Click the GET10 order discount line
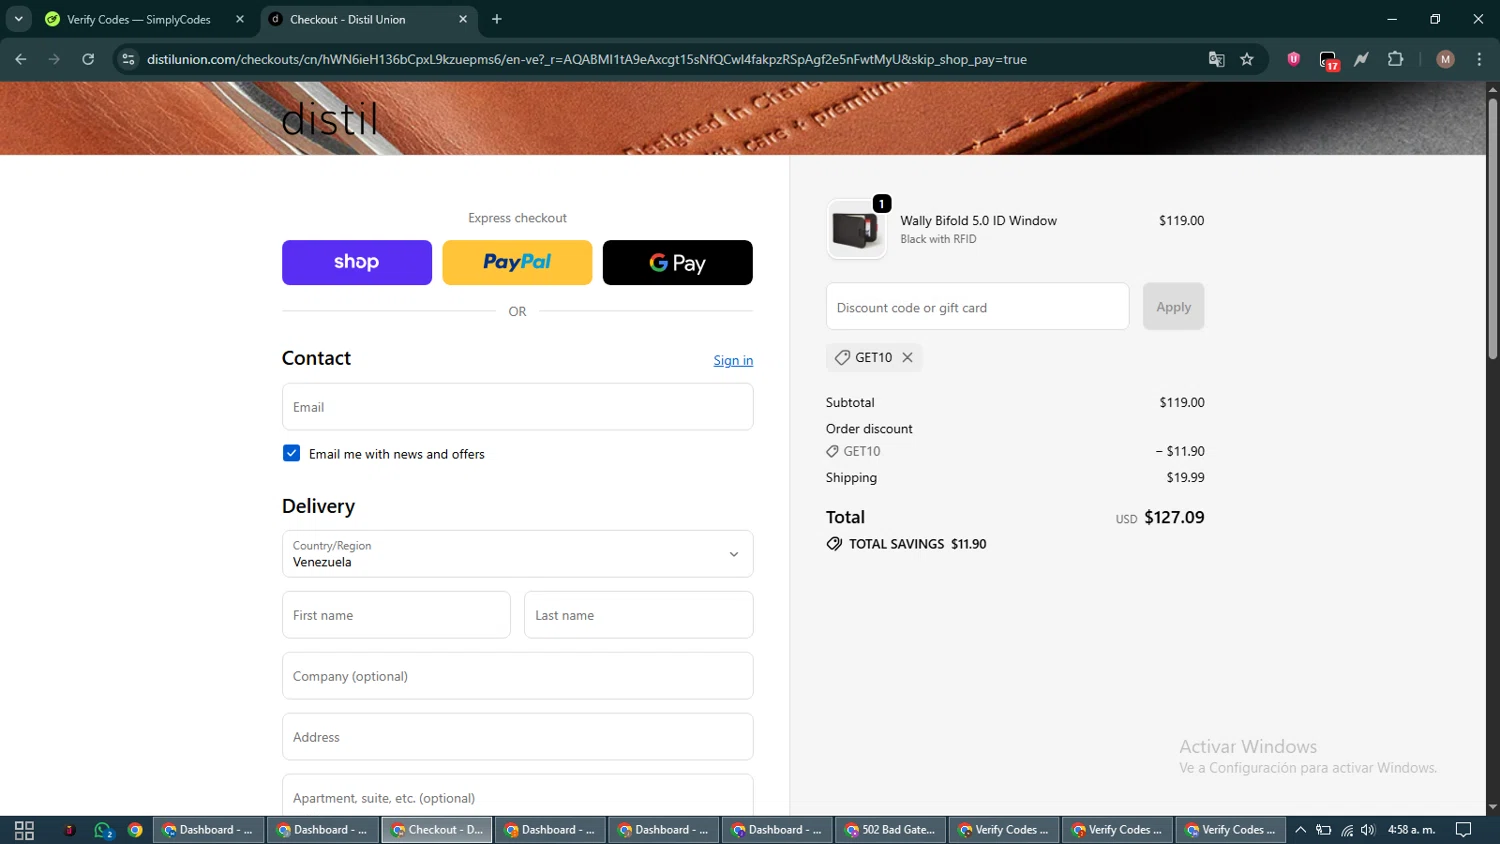Viewport: 1500px width, 844px height. point(1015,451)
